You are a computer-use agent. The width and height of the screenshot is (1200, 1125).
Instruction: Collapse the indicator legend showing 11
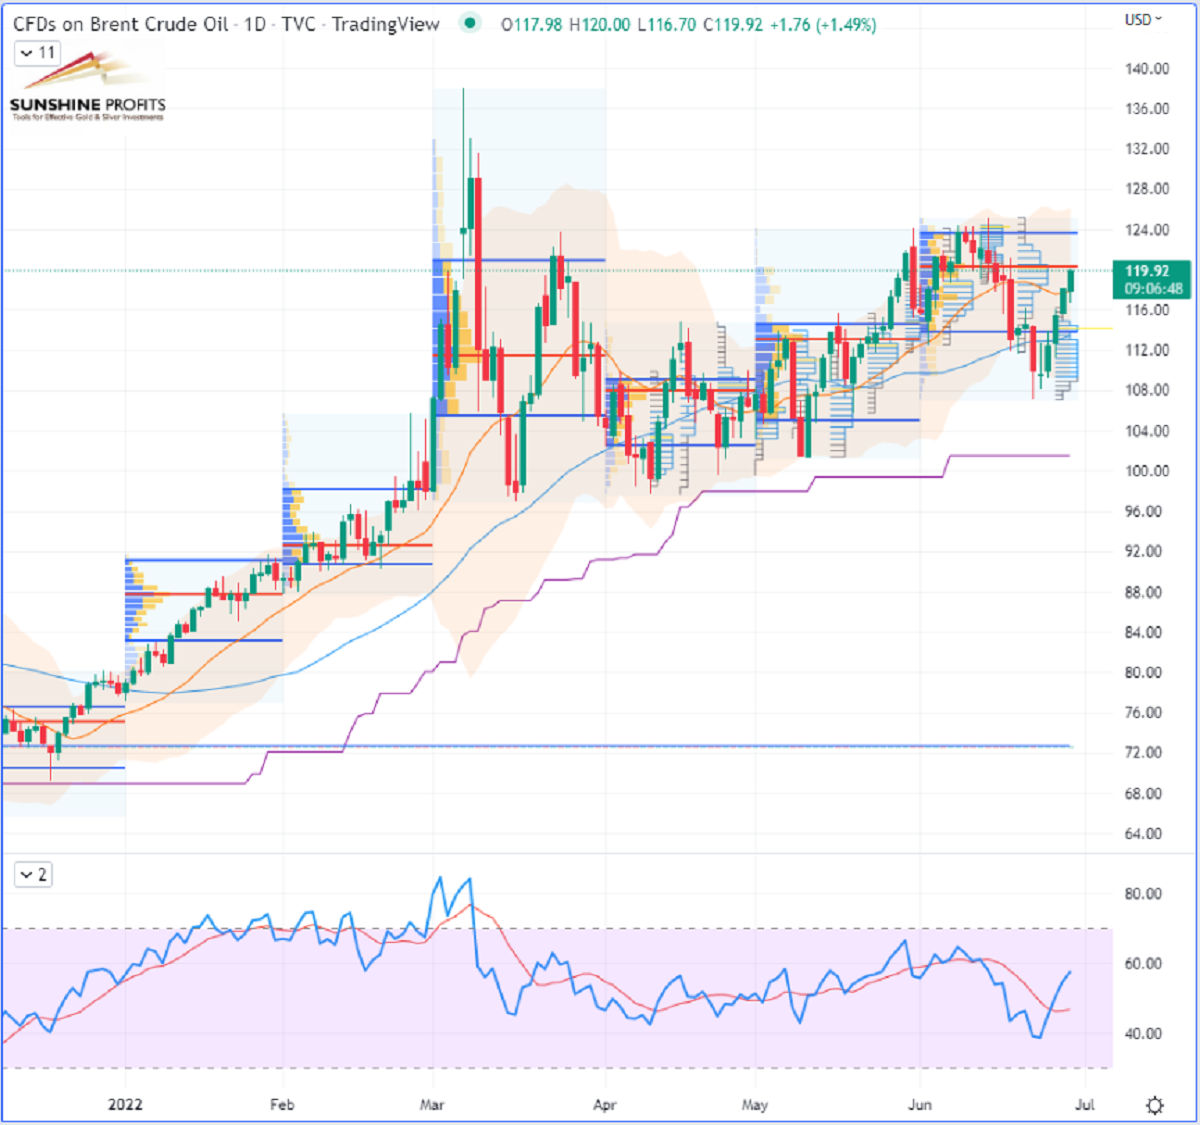(x=37, y=53)
